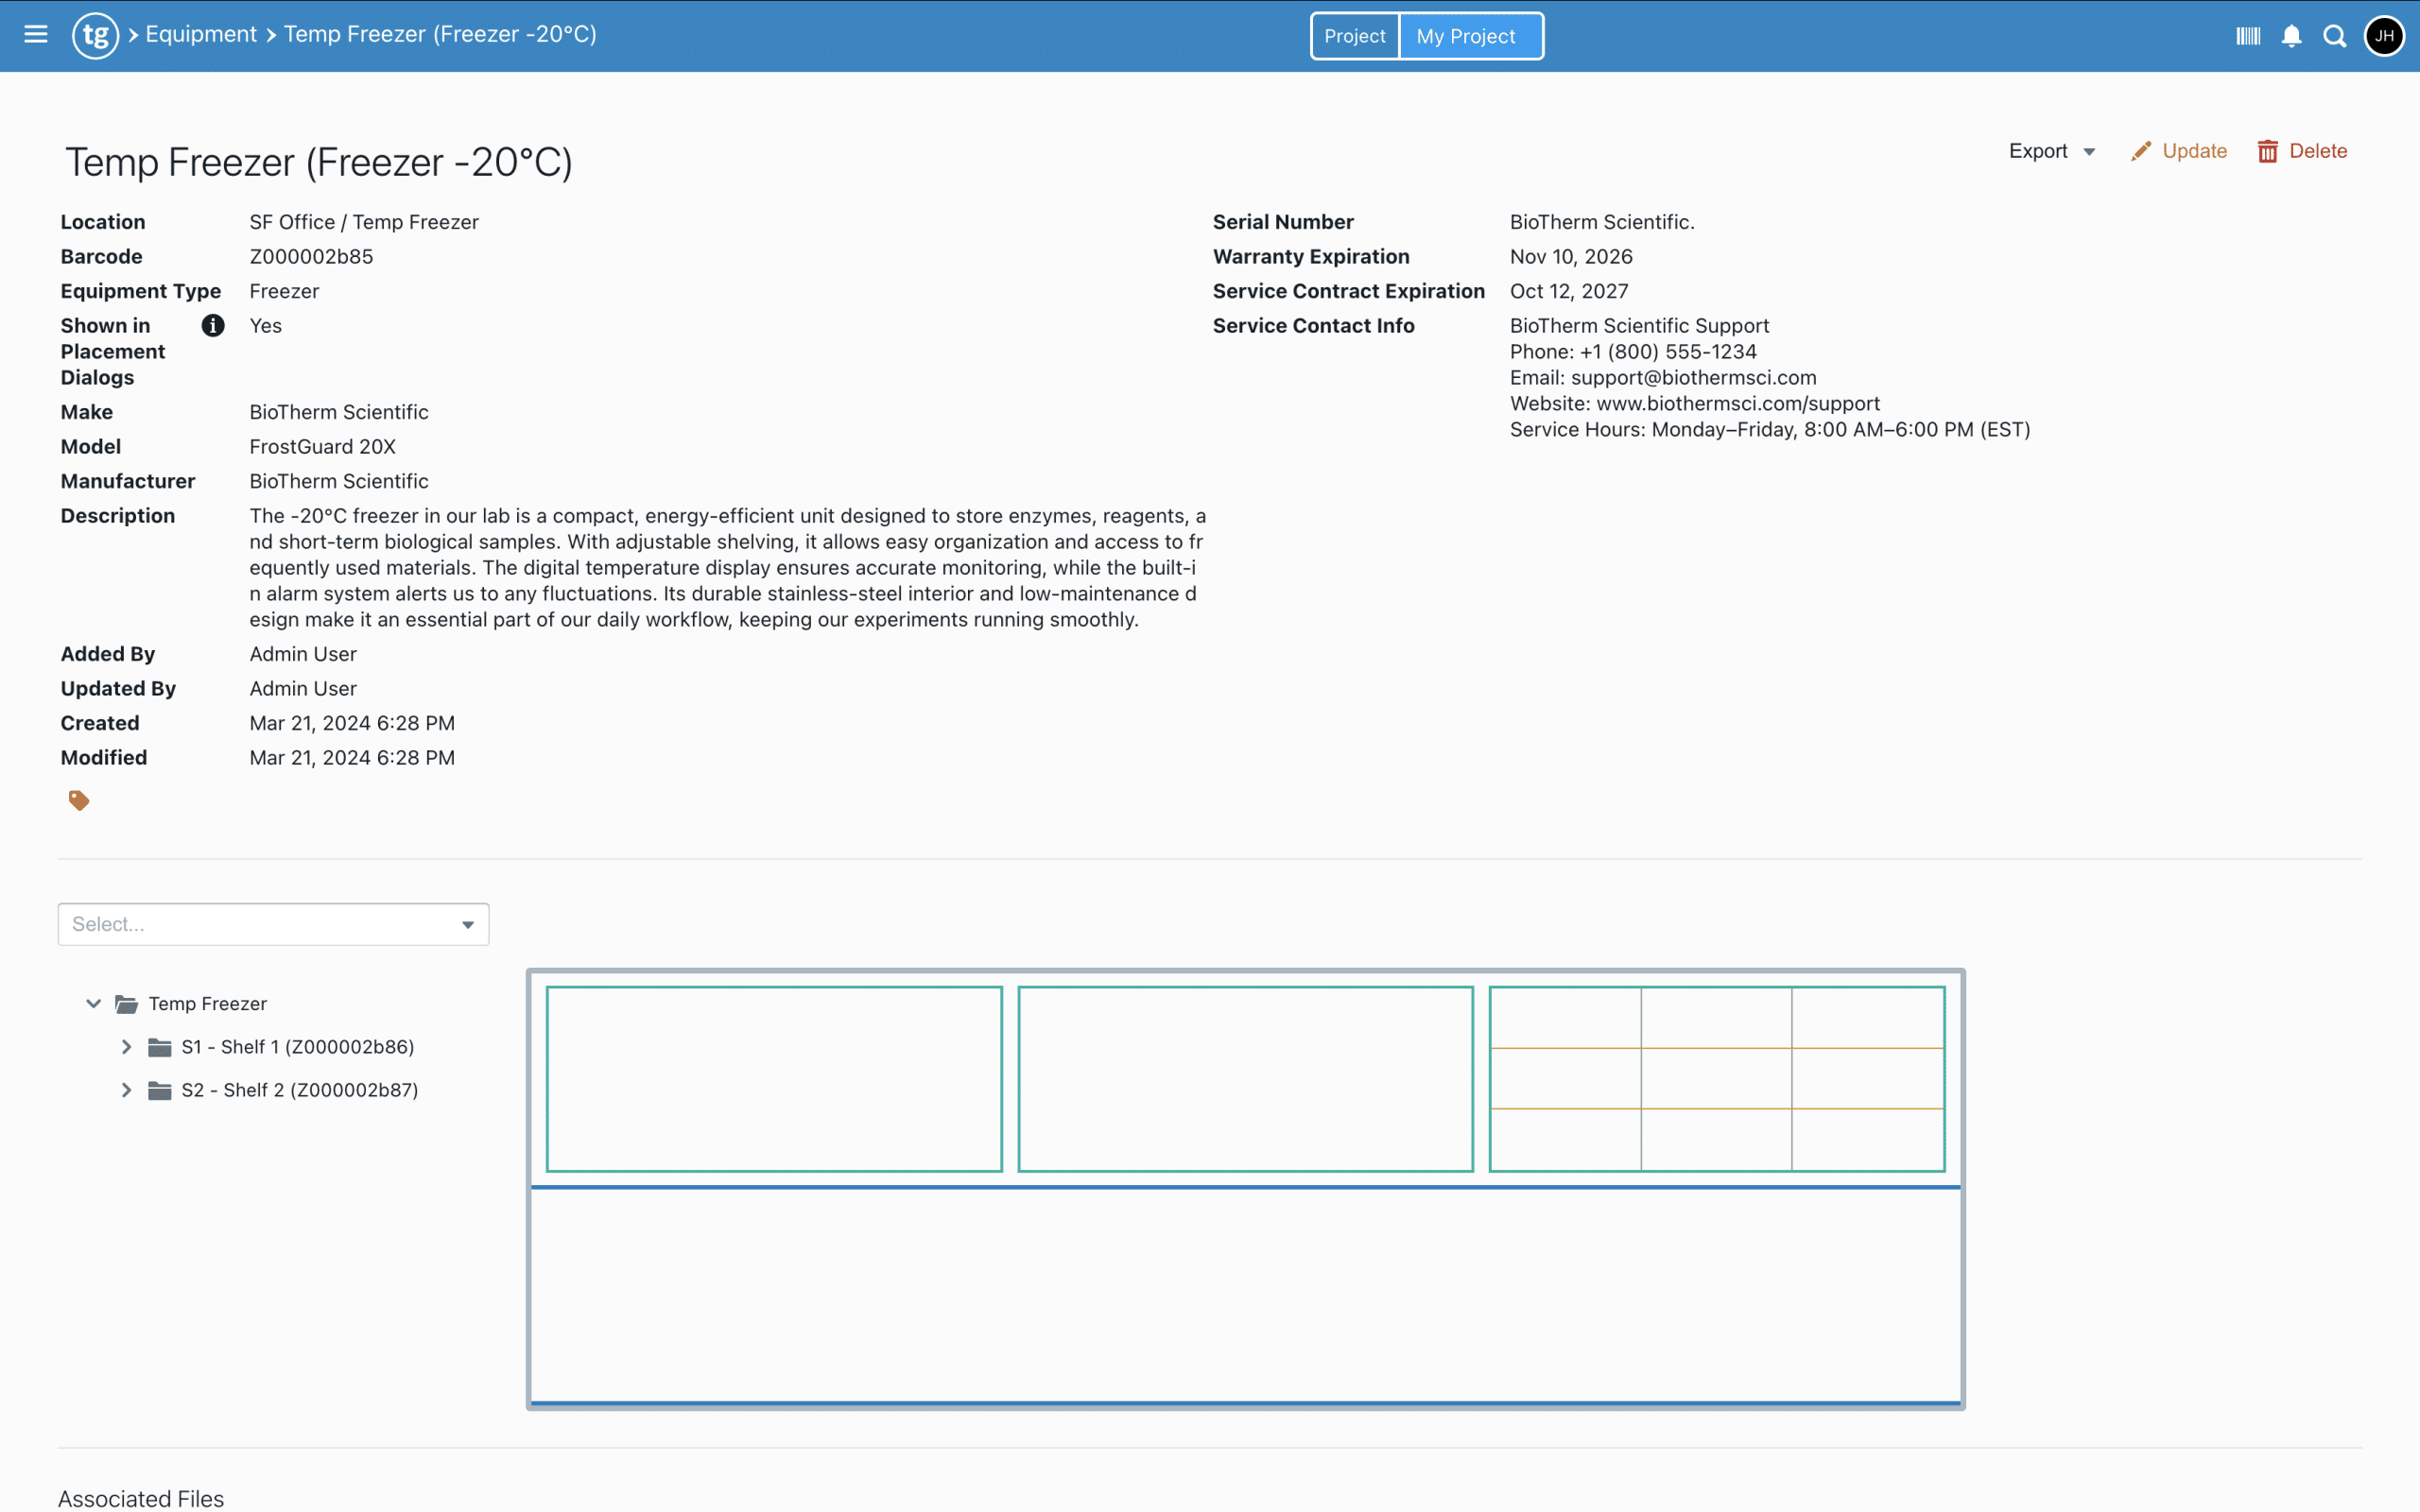Click the pencil icon next to Update

point(2140,150)
